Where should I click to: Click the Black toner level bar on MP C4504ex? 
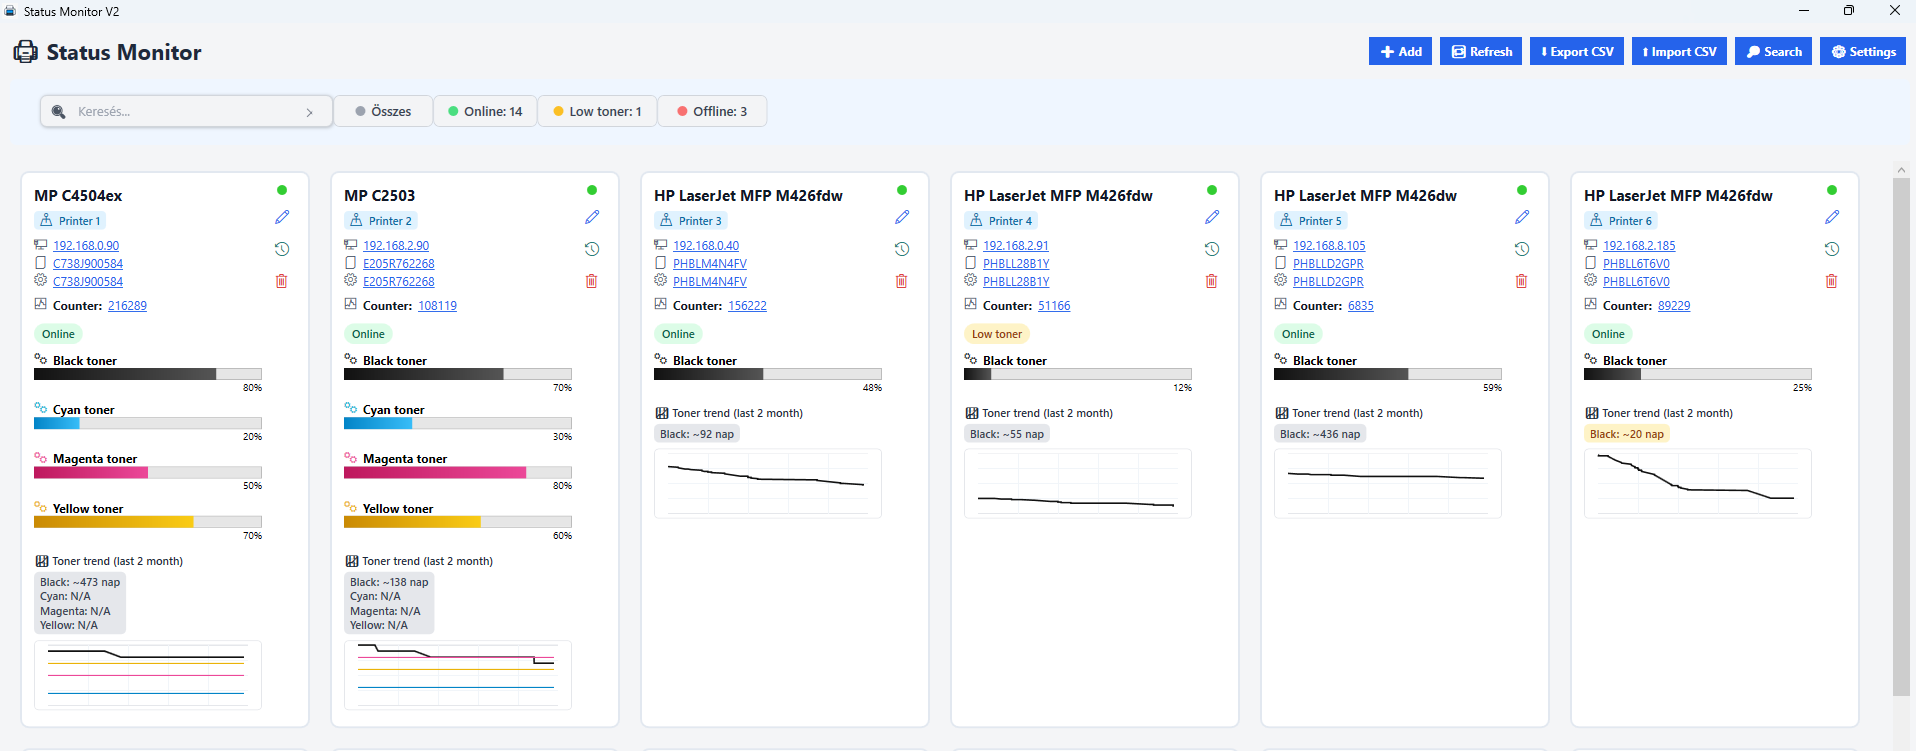click(x=148, y=374)
